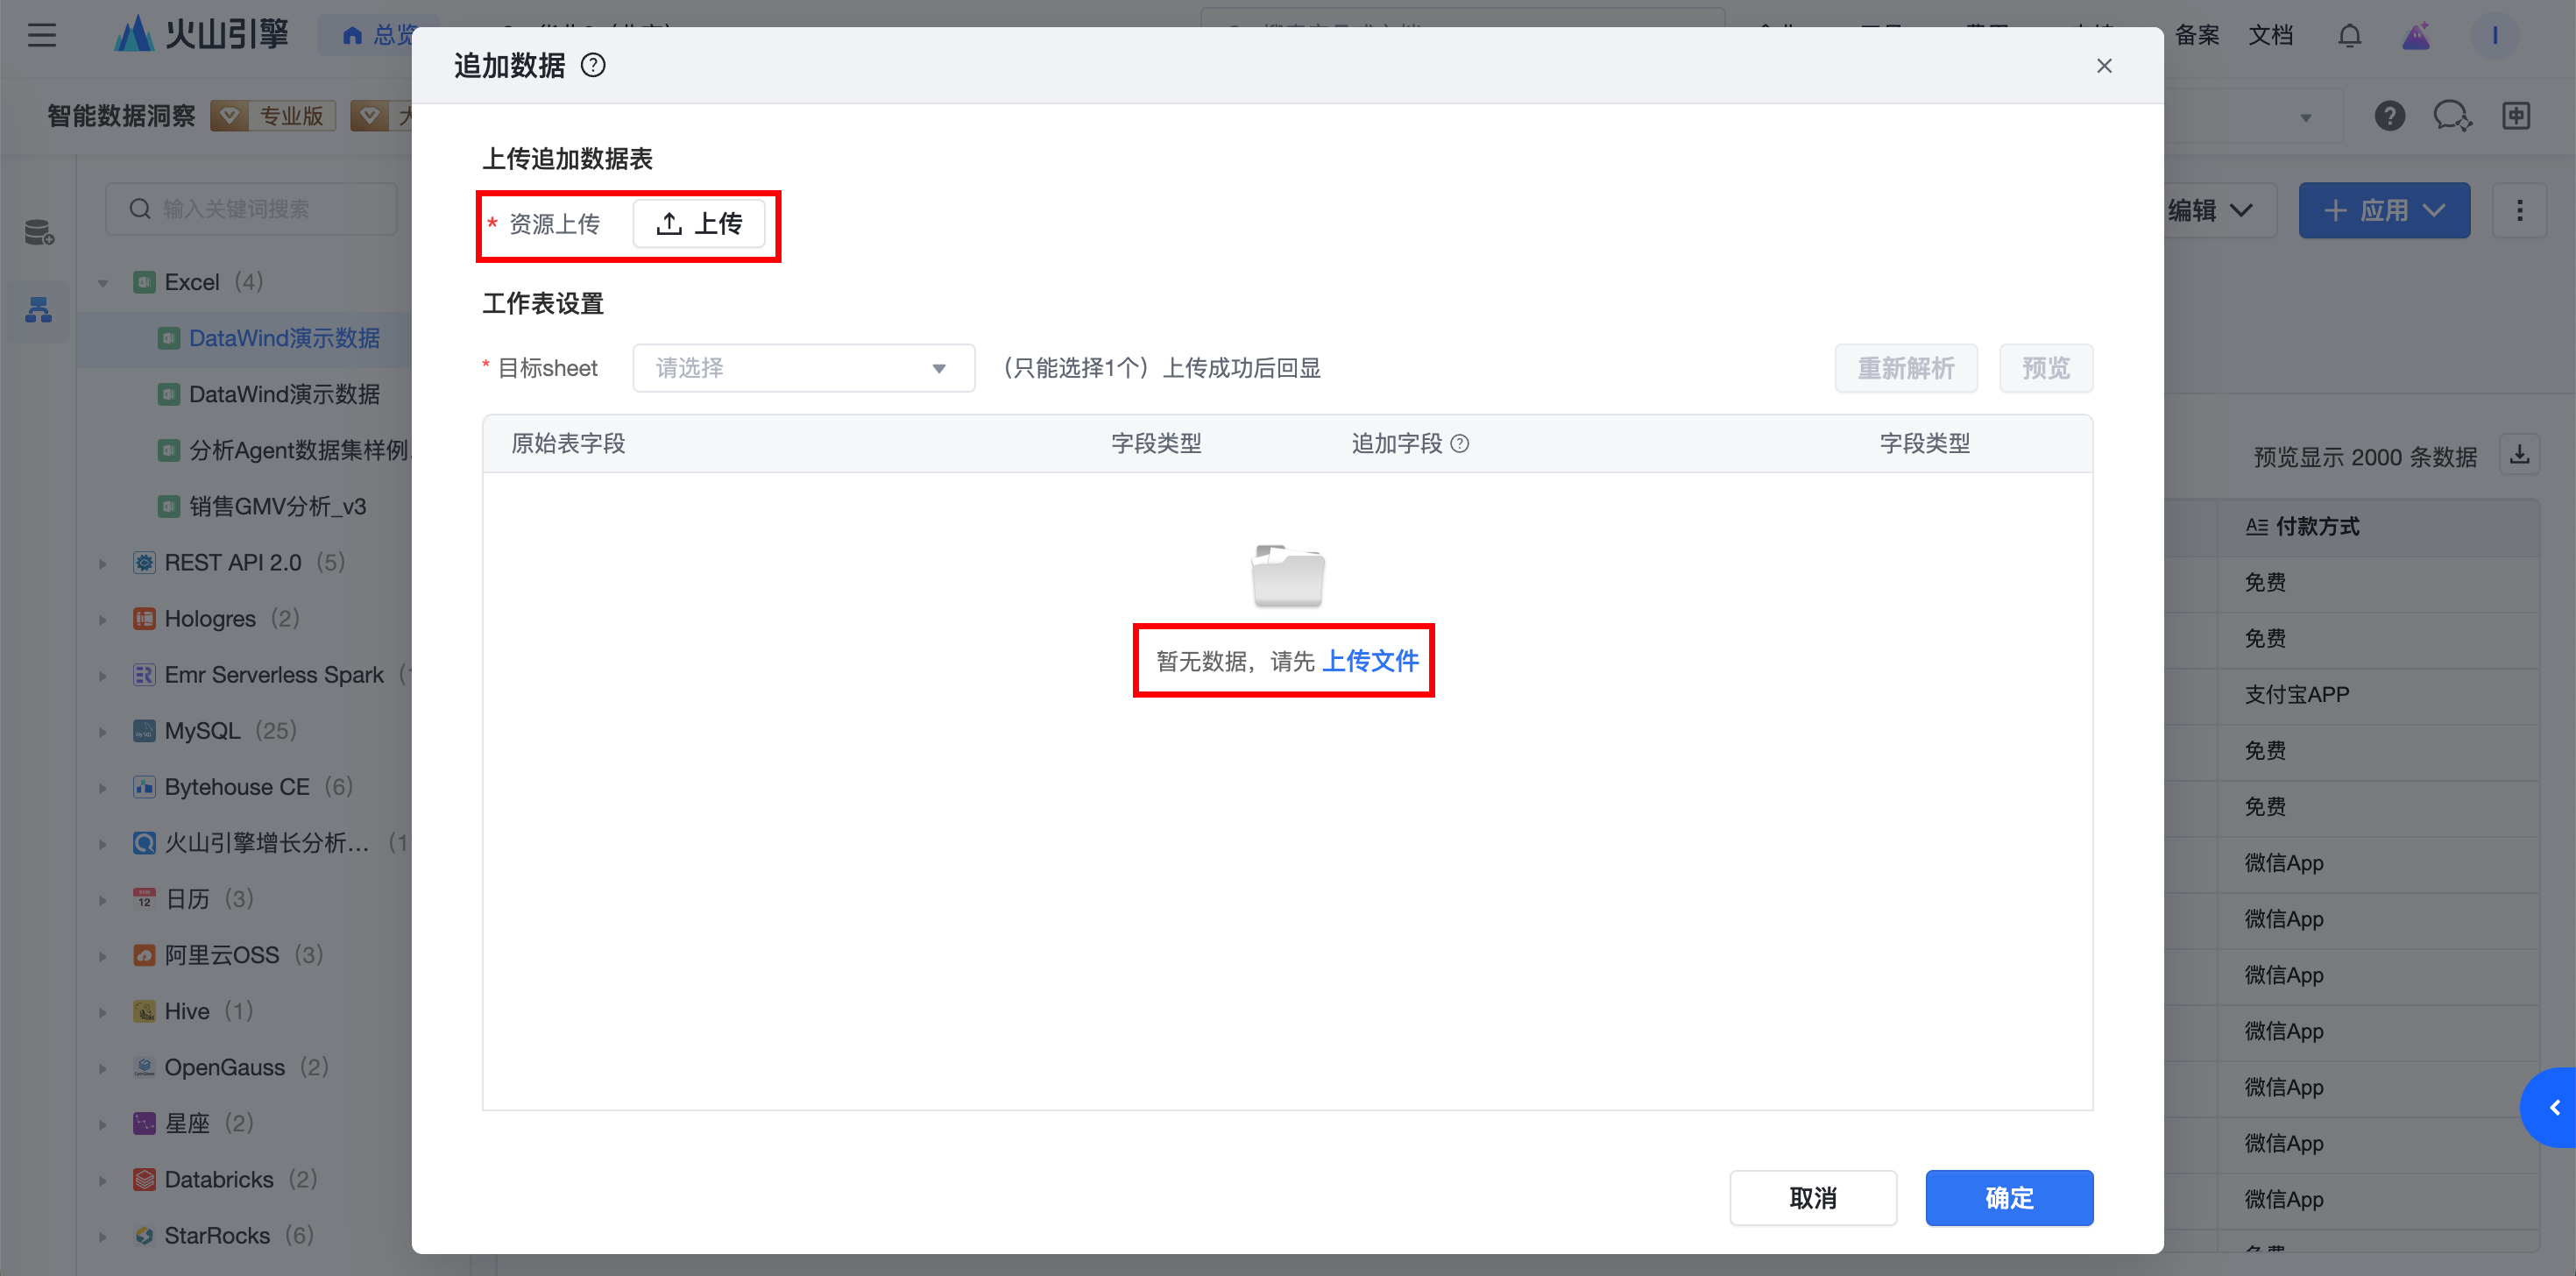Click the blue collapse arrow on right edge
The height and width of the screenshot is (1276, 2576).
point(2554,1108)
